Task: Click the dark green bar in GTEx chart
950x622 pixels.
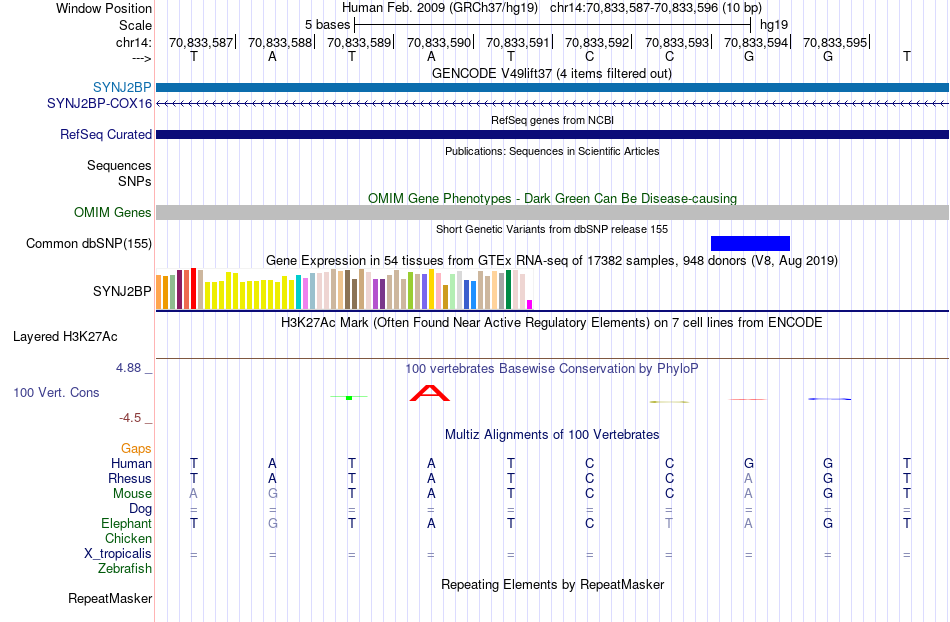Action: 508,290
